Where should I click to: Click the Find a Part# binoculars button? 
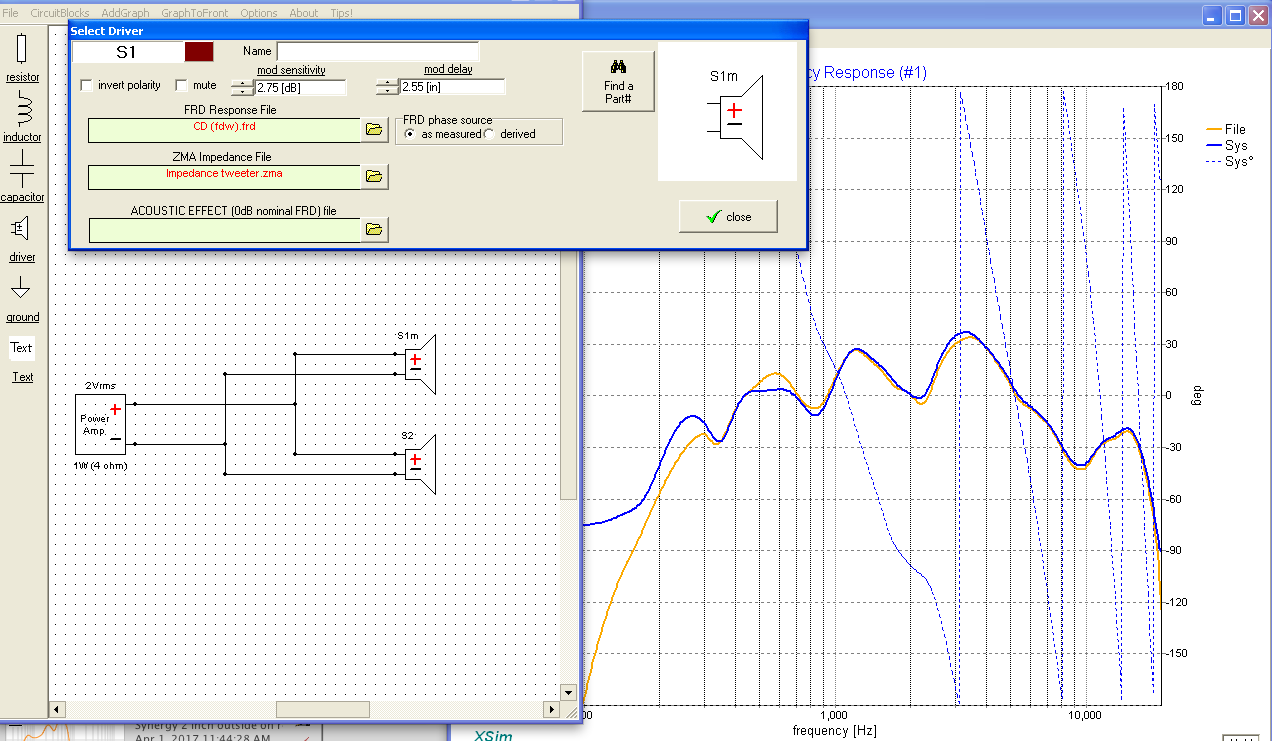pyautogui.click(x=618, y=81)
